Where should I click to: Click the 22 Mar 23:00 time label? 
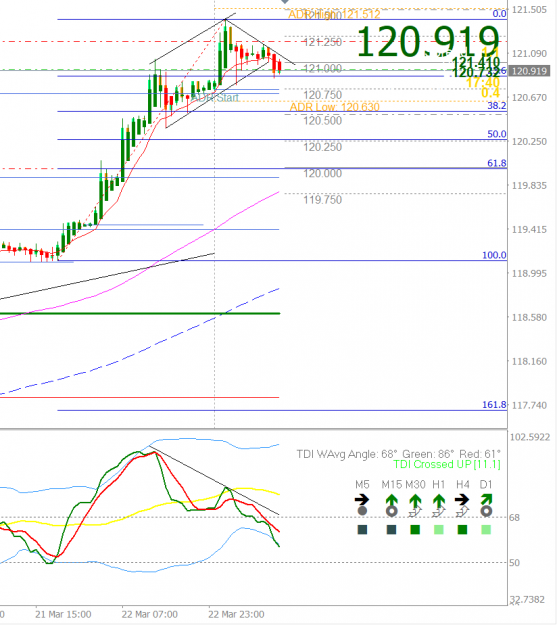[x=236, y=614]
